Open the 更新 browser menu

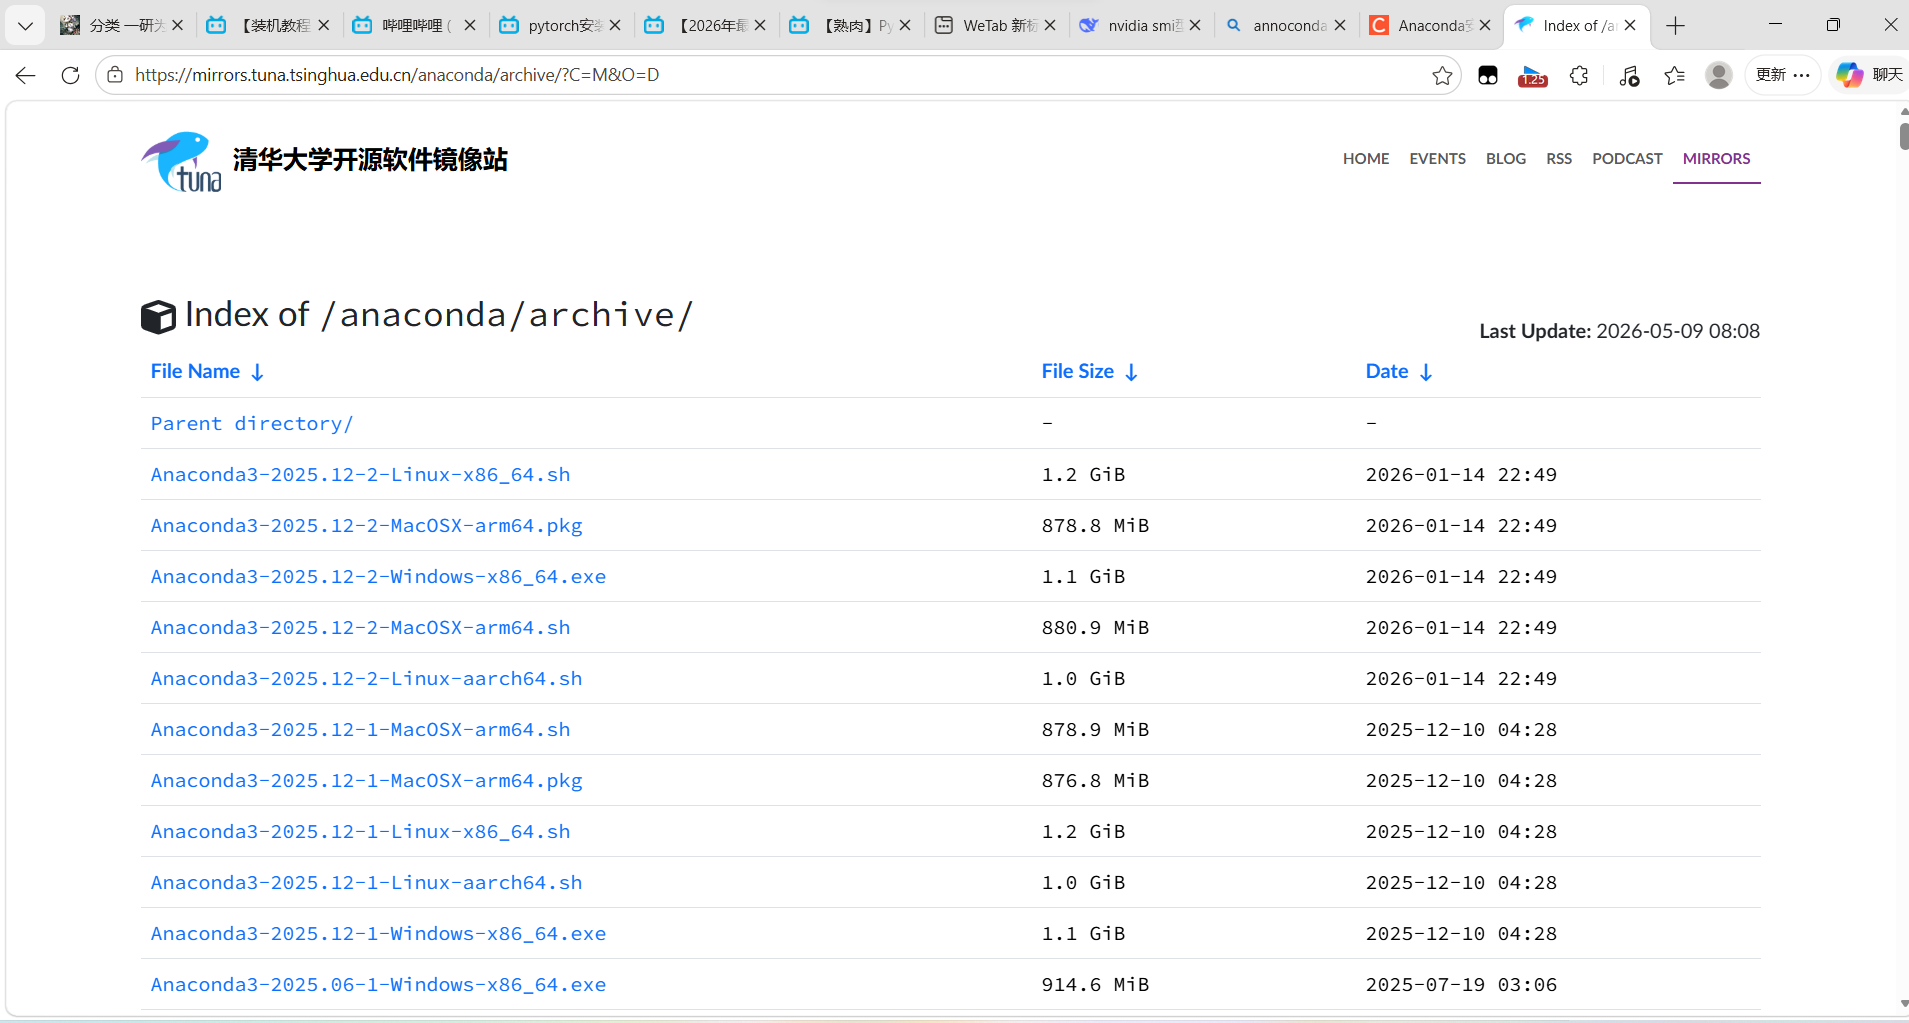(1783, 75)
